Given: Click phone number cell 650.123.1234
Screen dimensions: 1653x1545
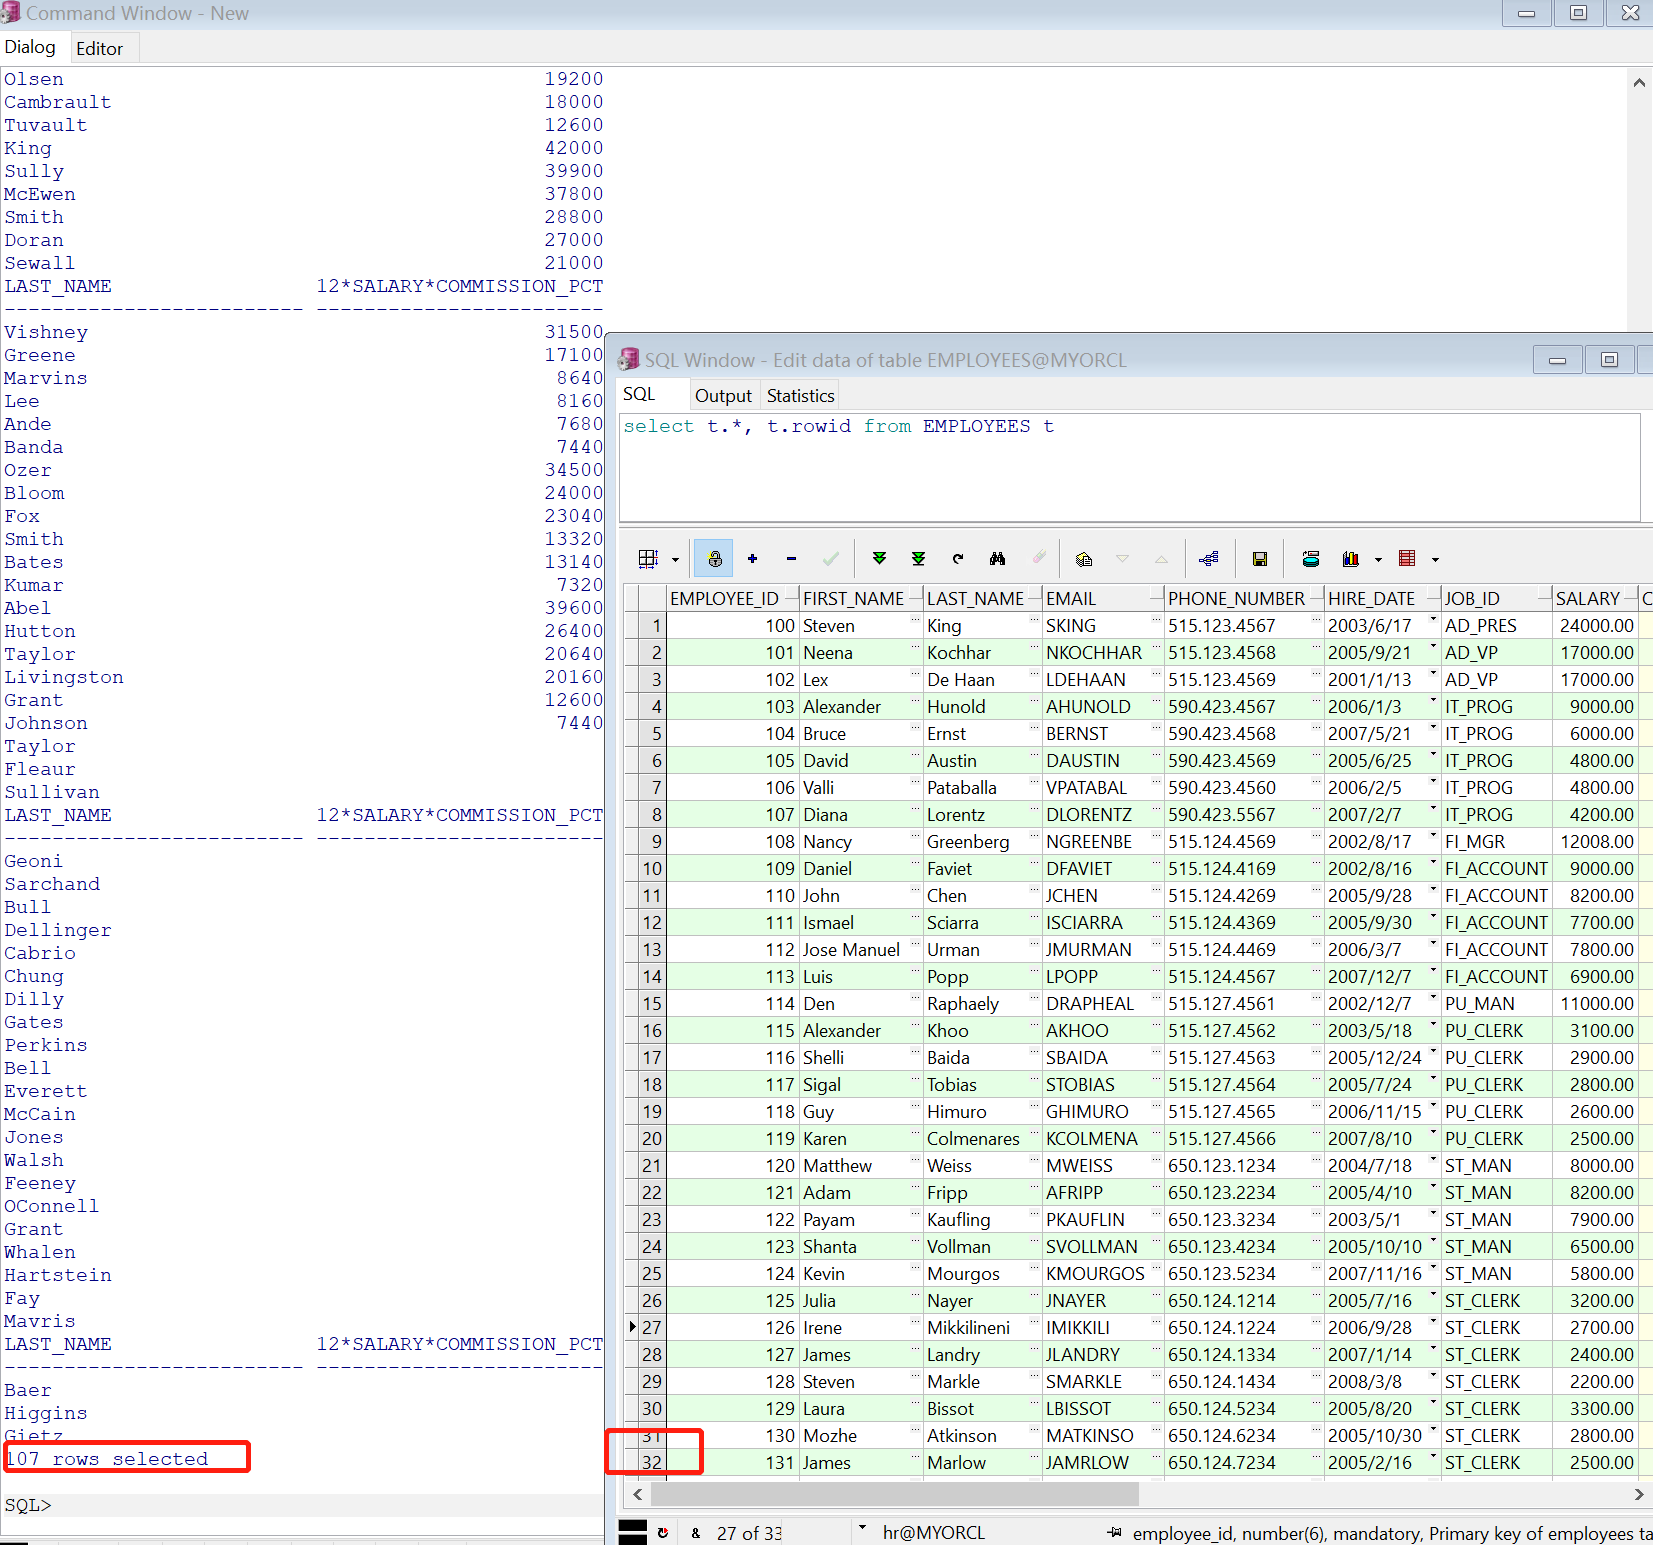Looking at the screenshot, I should click(x=1244, y=1165).
